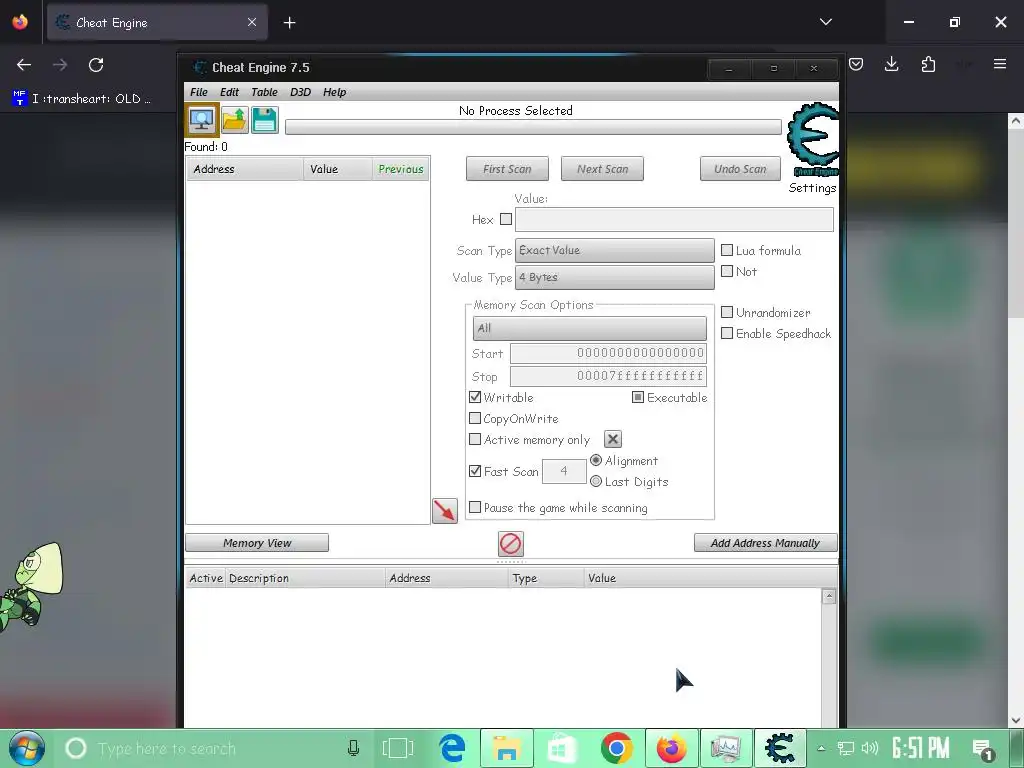This screenshot has width=1024, height=768.
Task: Check Active memory only
Action: (x=475, y=440)
